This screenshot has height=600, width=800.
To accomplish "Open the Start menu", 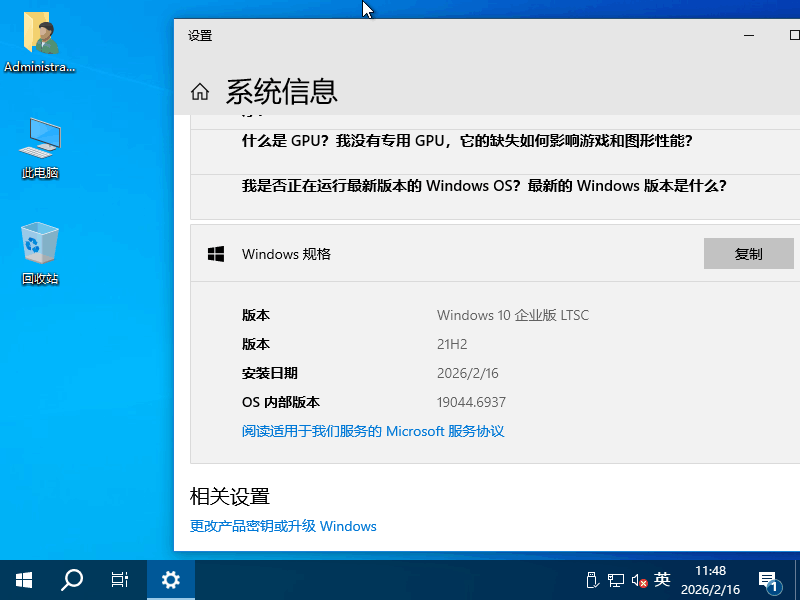I will 22,579.
